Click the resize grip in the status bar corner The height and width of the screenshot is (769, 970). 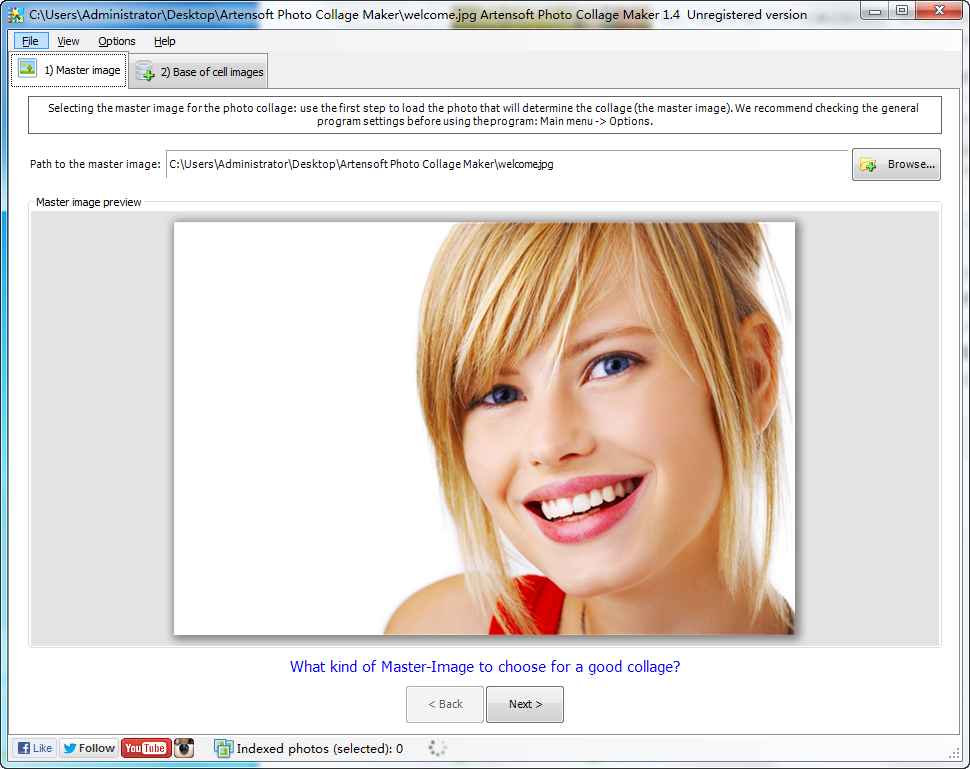(955, 752)
